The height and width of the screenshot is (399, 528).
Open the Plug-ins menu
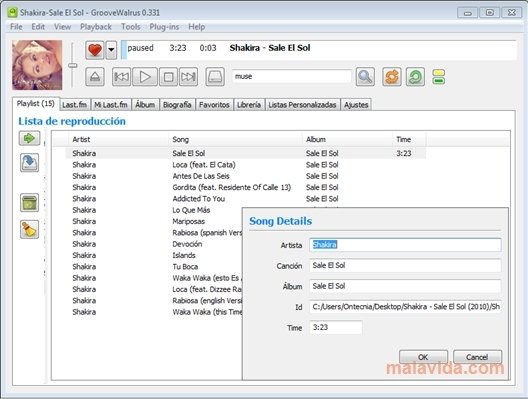point(164,27)
